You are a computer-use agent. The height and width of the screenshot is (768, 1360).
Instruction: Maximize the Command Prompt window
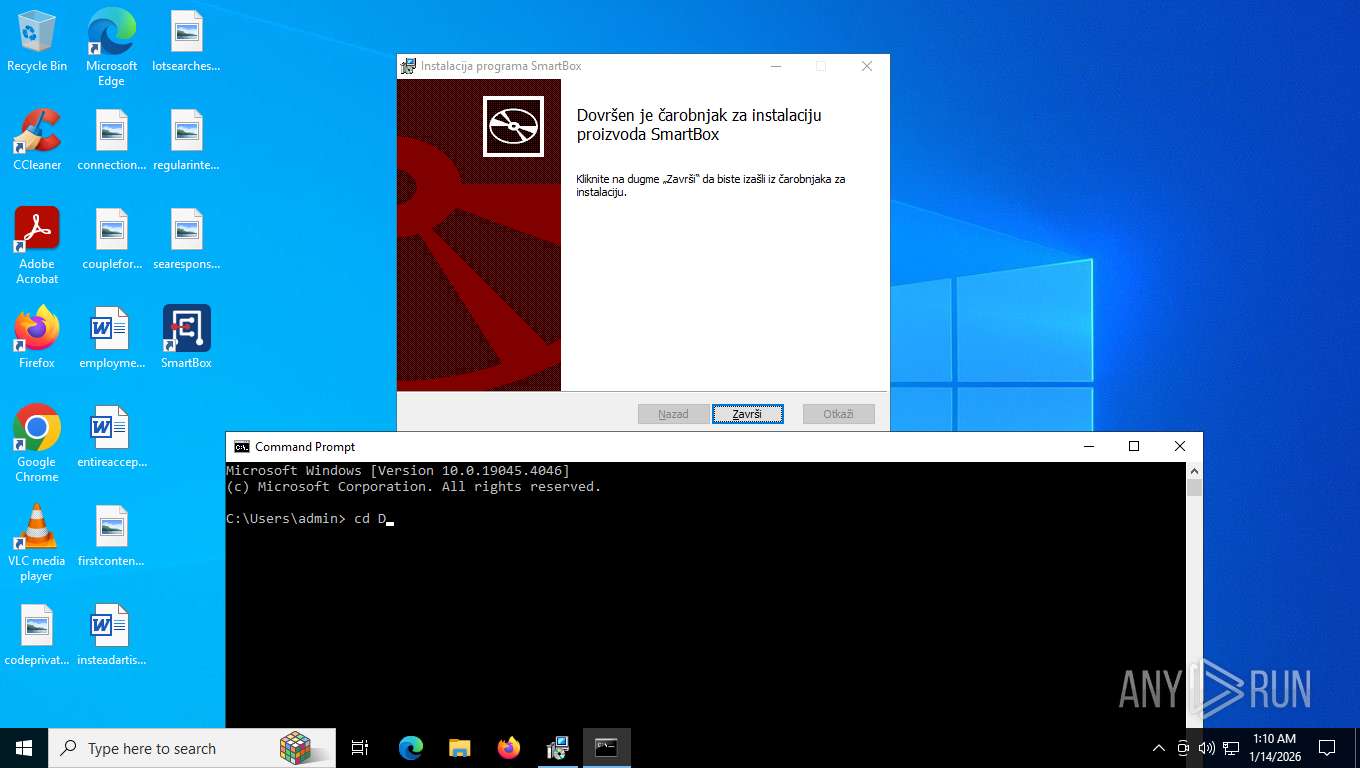point(1134,447)
